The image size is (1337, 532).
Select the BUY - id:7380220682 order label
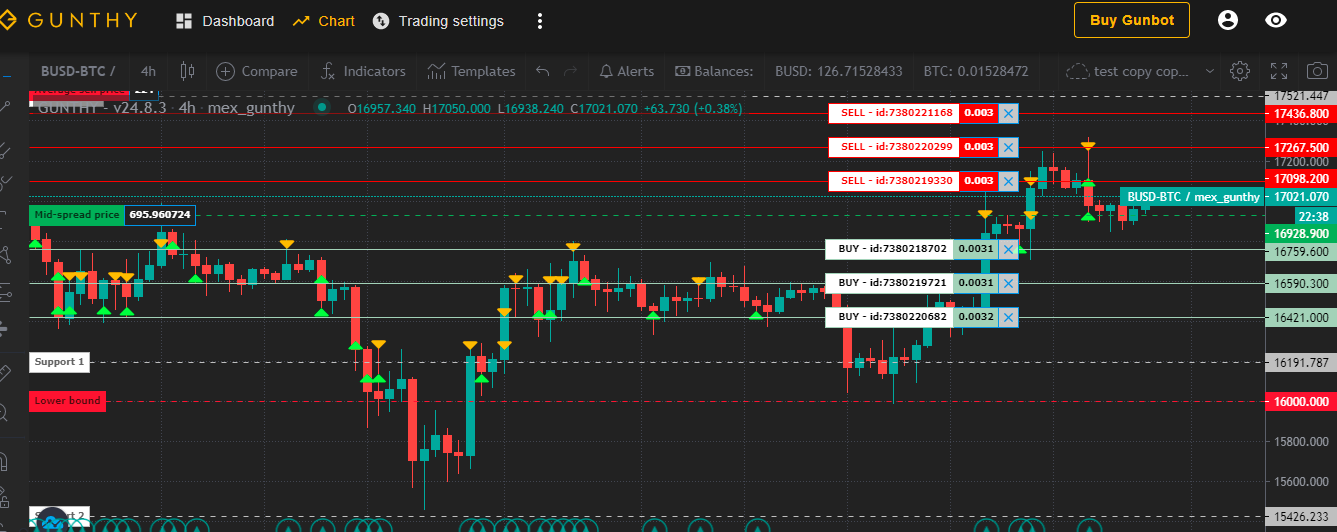889,317
